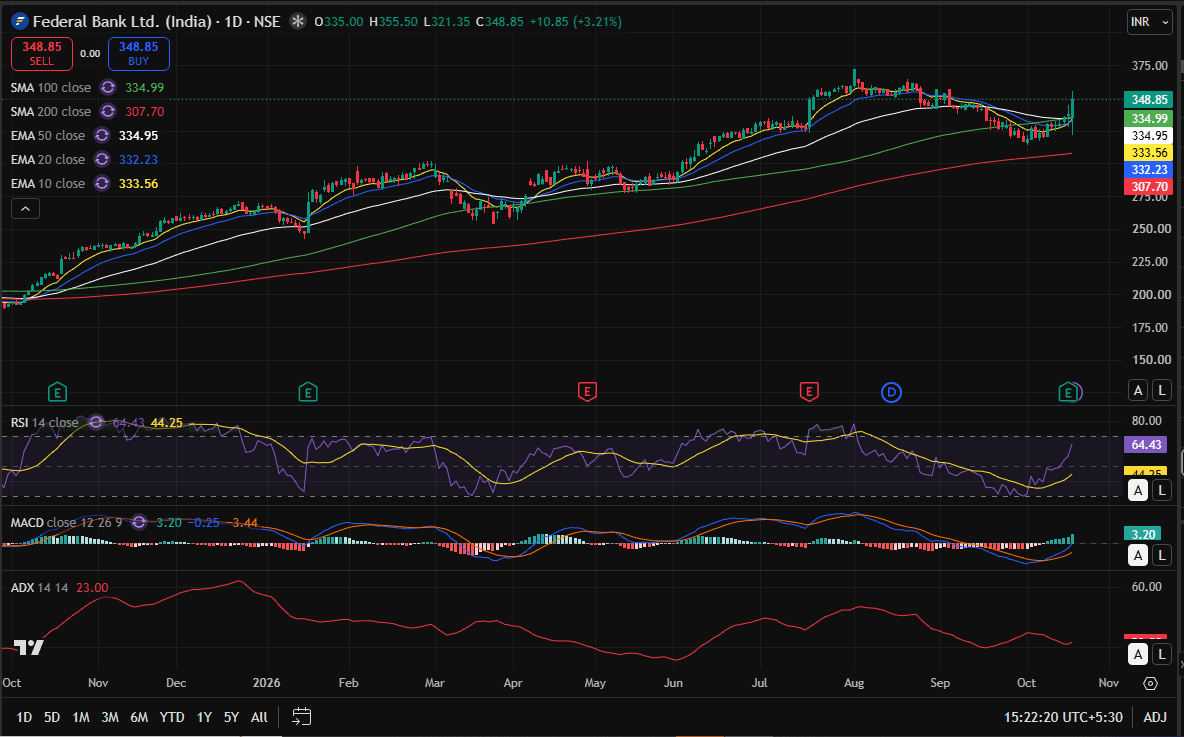Select the 3M time range
Image resolution: width=1184 pixels, height=737 pixels.
[109, 717]
